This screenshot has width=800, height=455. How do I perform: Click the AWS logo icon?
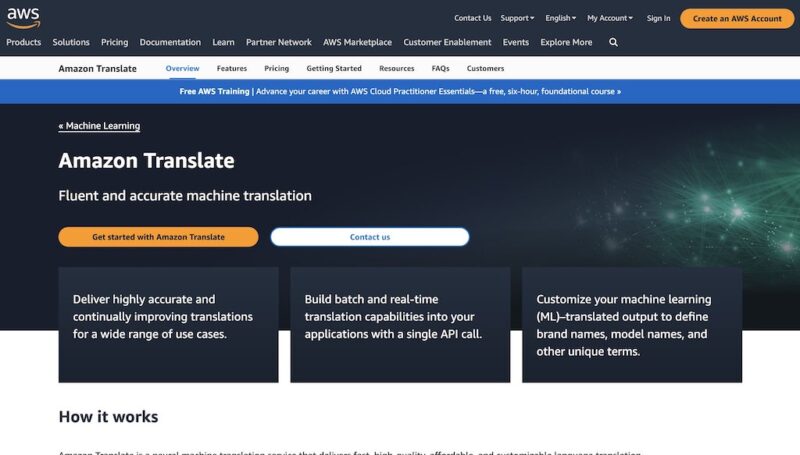coord(23,18)
